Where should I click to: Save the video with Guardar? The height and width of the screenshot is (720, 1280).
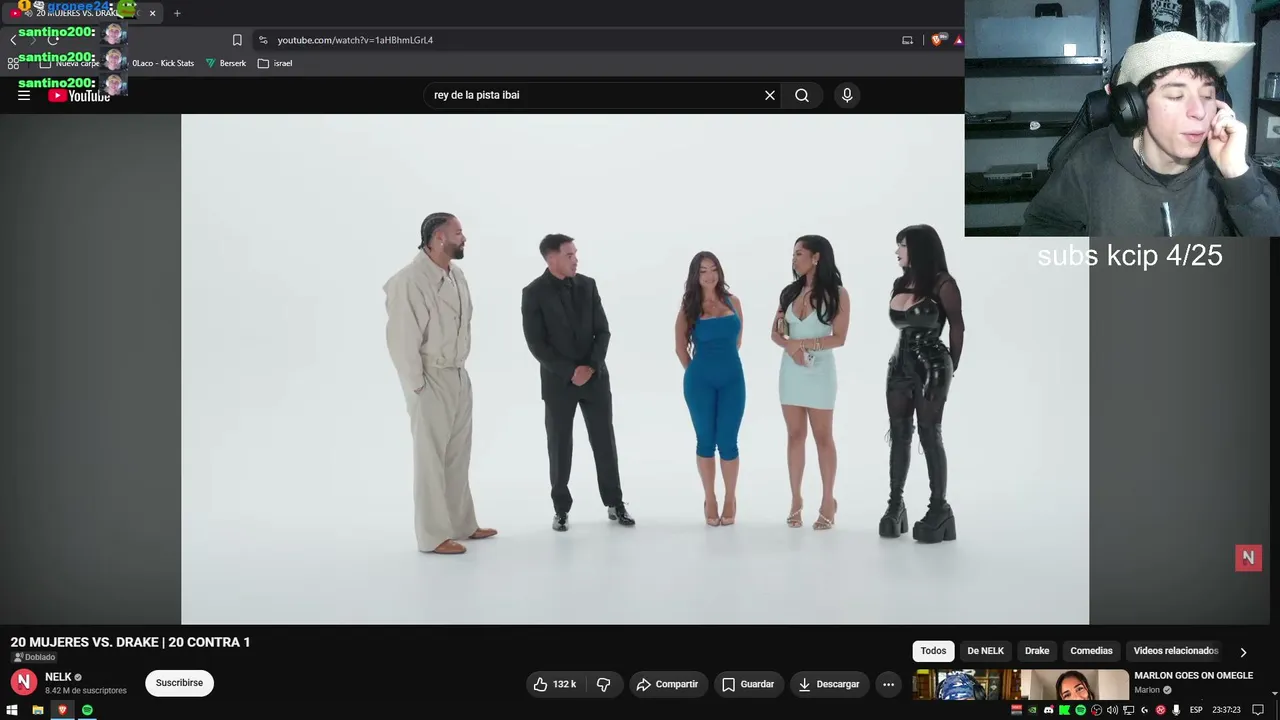click(747, 684)
